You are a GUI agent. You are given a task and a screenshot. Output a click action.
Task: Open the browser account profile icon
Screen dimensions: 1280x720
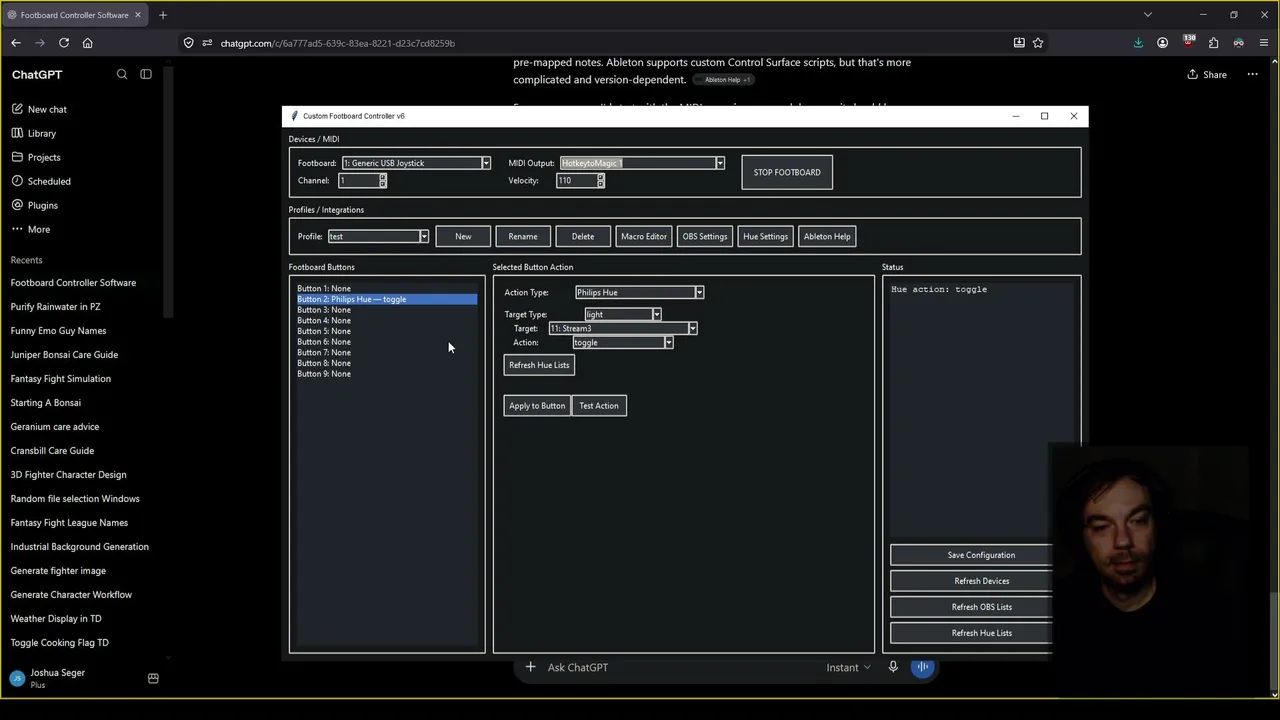pyautogui.click(x=1162, y=43)
